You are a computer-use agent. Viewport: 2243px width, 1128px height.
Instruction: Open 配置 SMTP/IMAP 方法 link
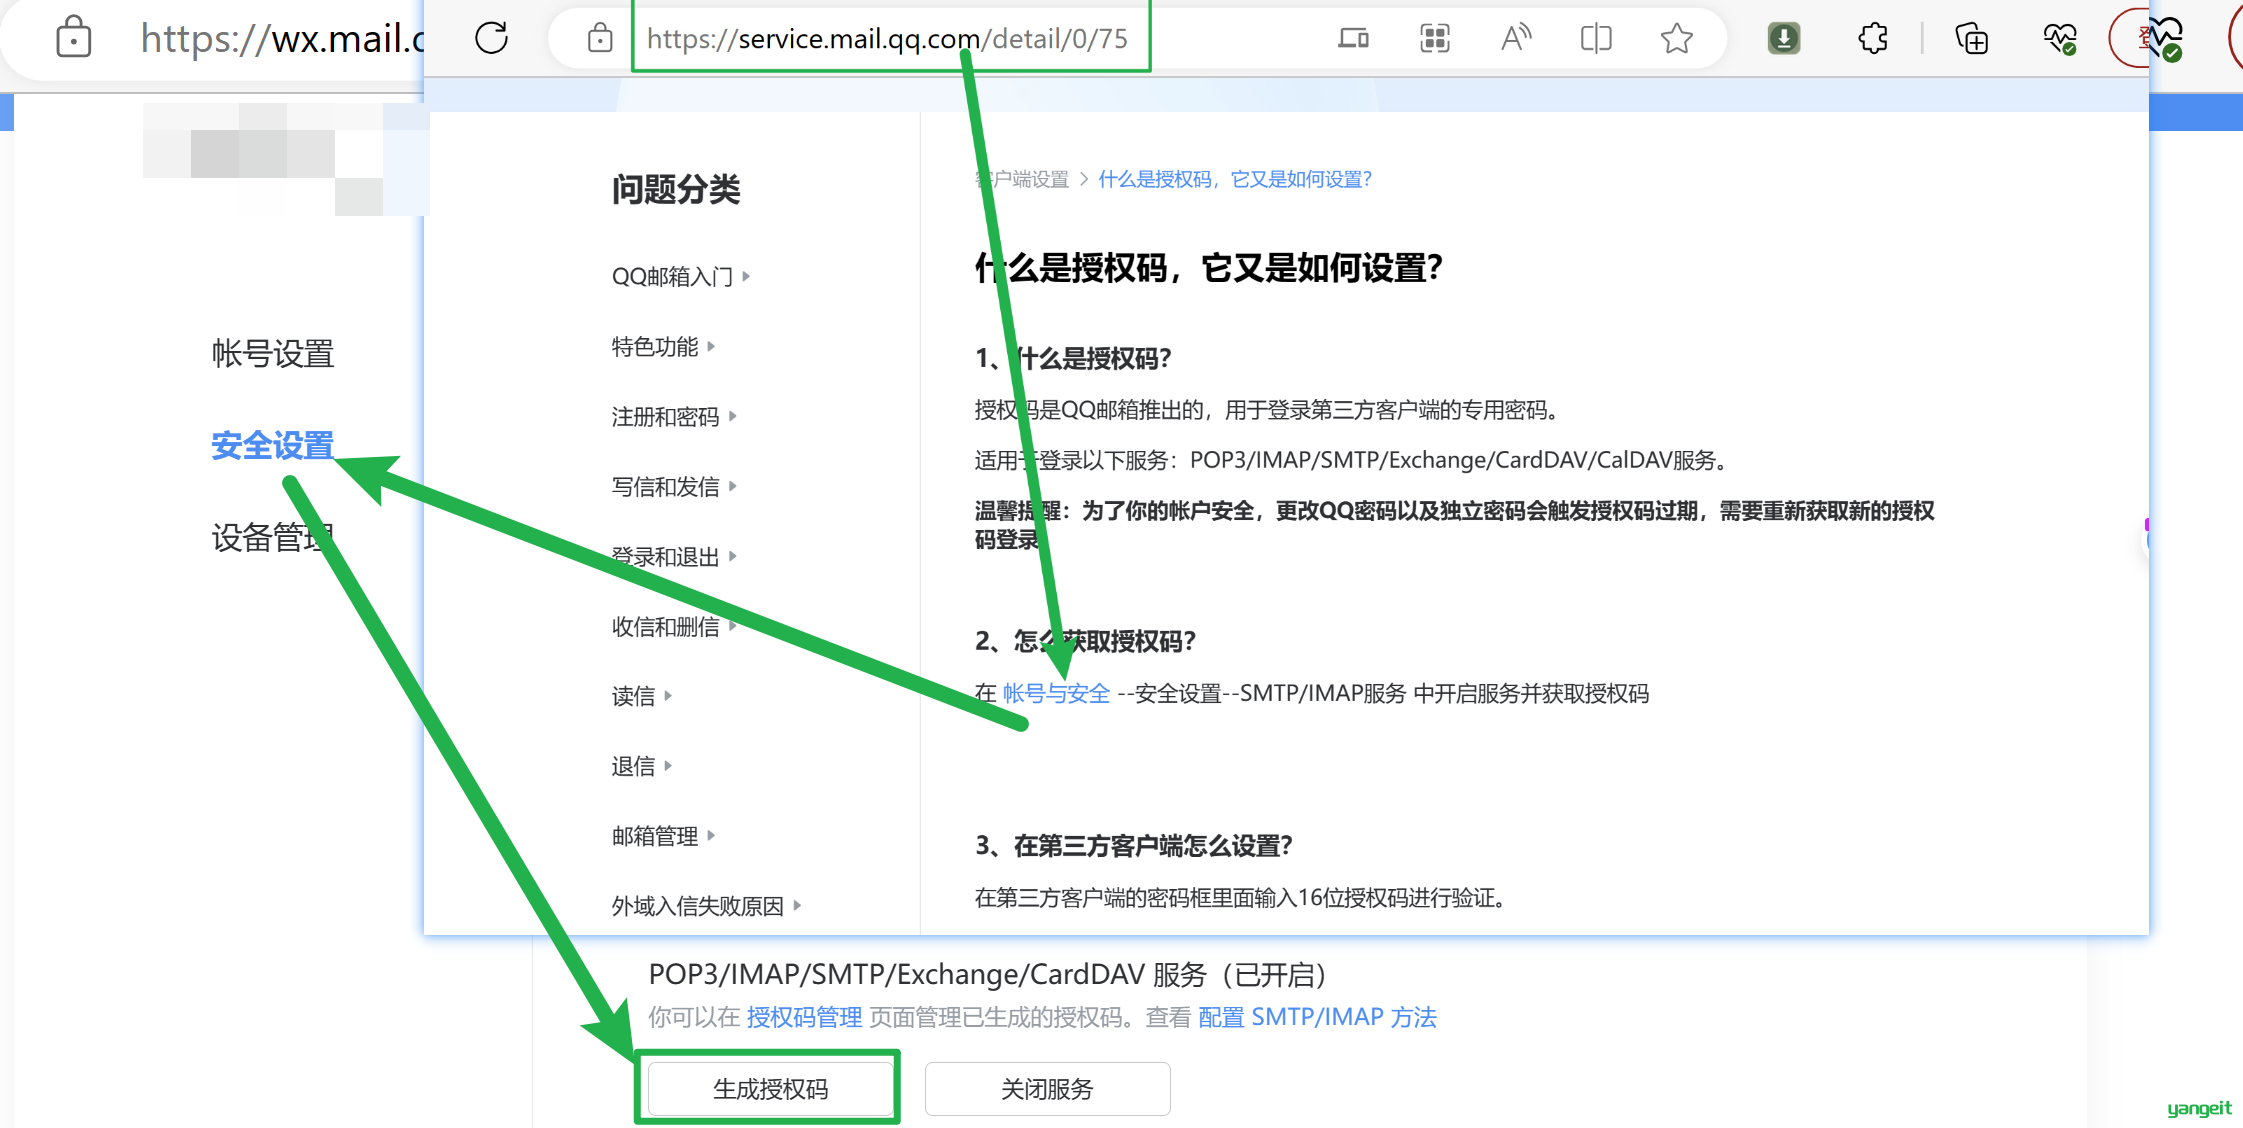1317,1017
